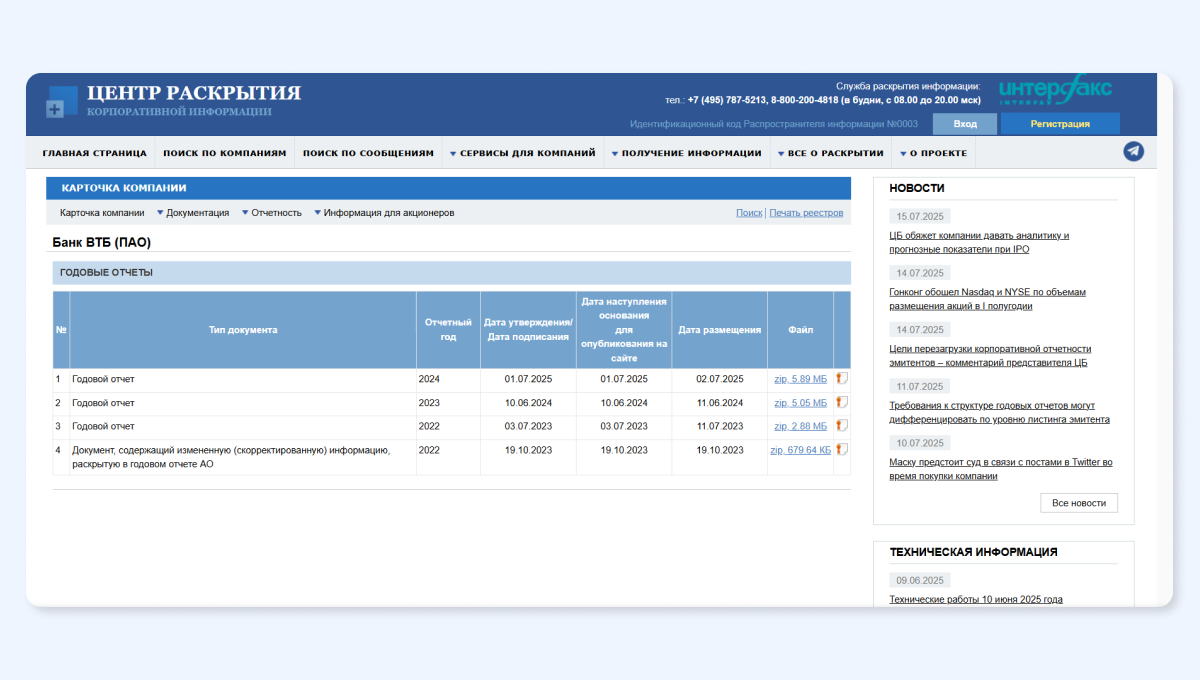
Task: Click the news date 10.07.2025
Action: tap(920, 443)
